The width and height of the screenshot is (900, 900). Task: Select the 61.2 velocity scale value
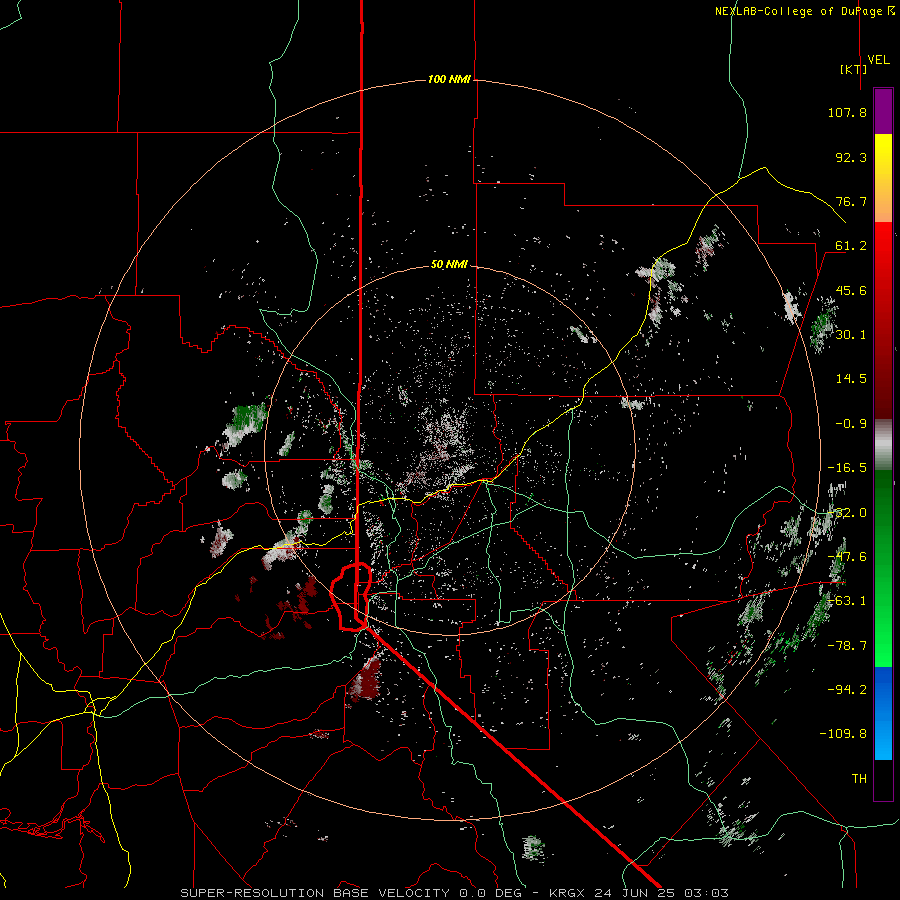tap(851, 246)
